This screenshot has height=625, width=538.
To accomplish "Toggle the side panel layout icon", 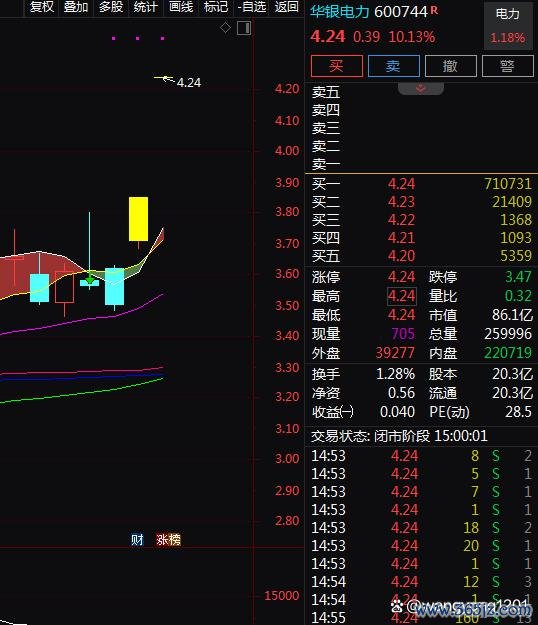I will point(244,28).
